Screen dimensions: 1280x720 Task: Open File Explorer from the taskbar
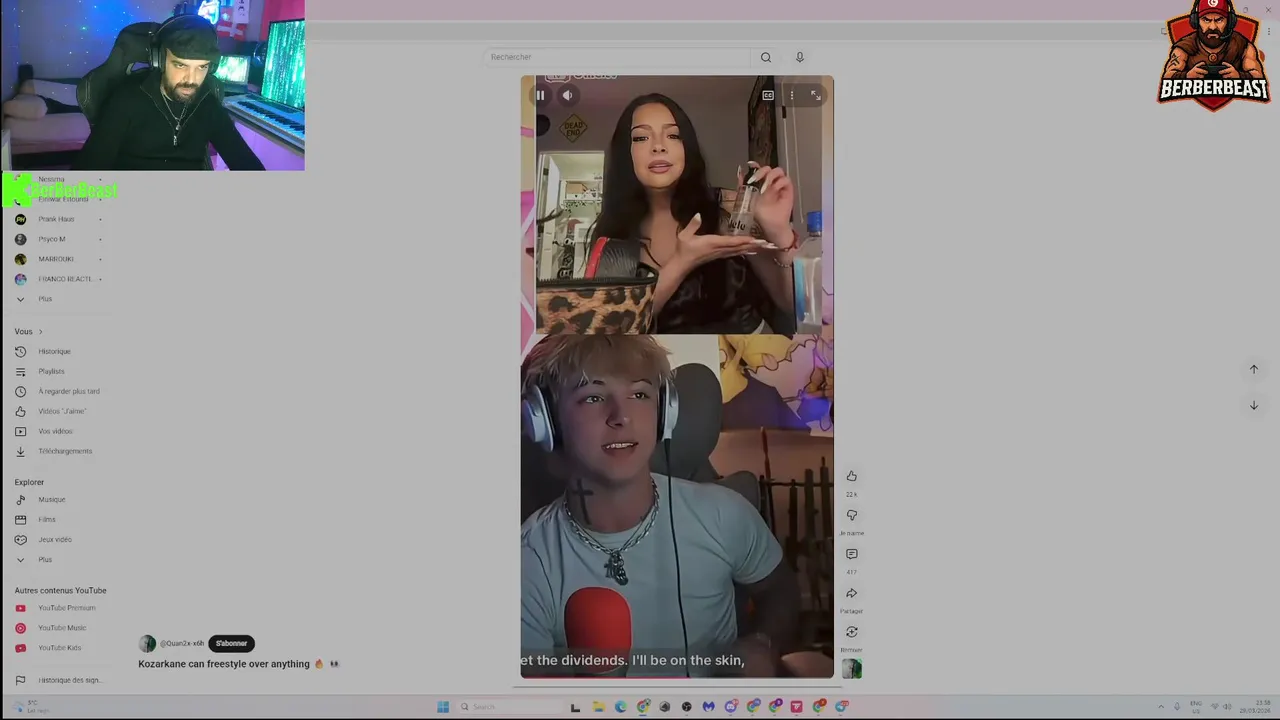click(x=598, y=707)
